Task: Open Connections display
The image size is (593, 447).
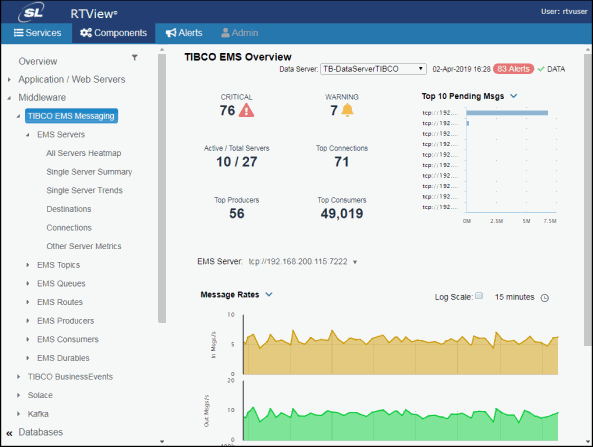Action: pos(69,228)
